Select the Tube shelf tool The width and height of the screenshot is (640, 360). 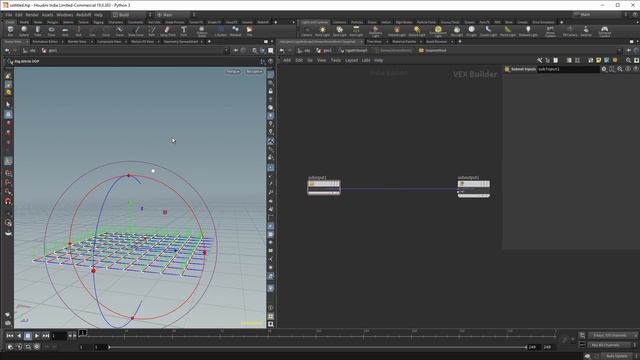(x=38, y=31)
